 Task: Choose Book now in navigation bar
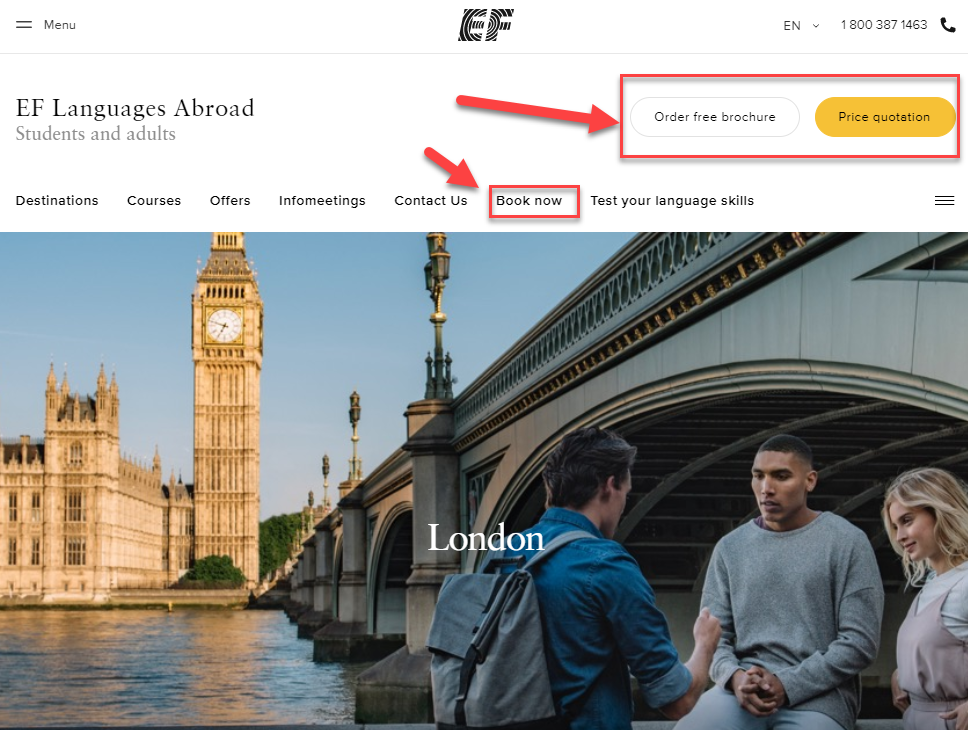coord(529,201)
